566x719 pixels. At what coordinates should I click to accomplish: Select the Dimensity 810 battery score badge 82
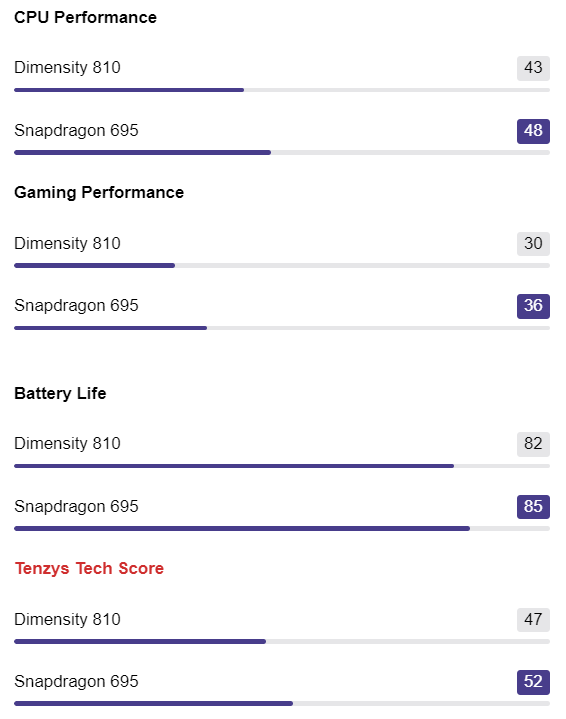click(x=533, y=444)
